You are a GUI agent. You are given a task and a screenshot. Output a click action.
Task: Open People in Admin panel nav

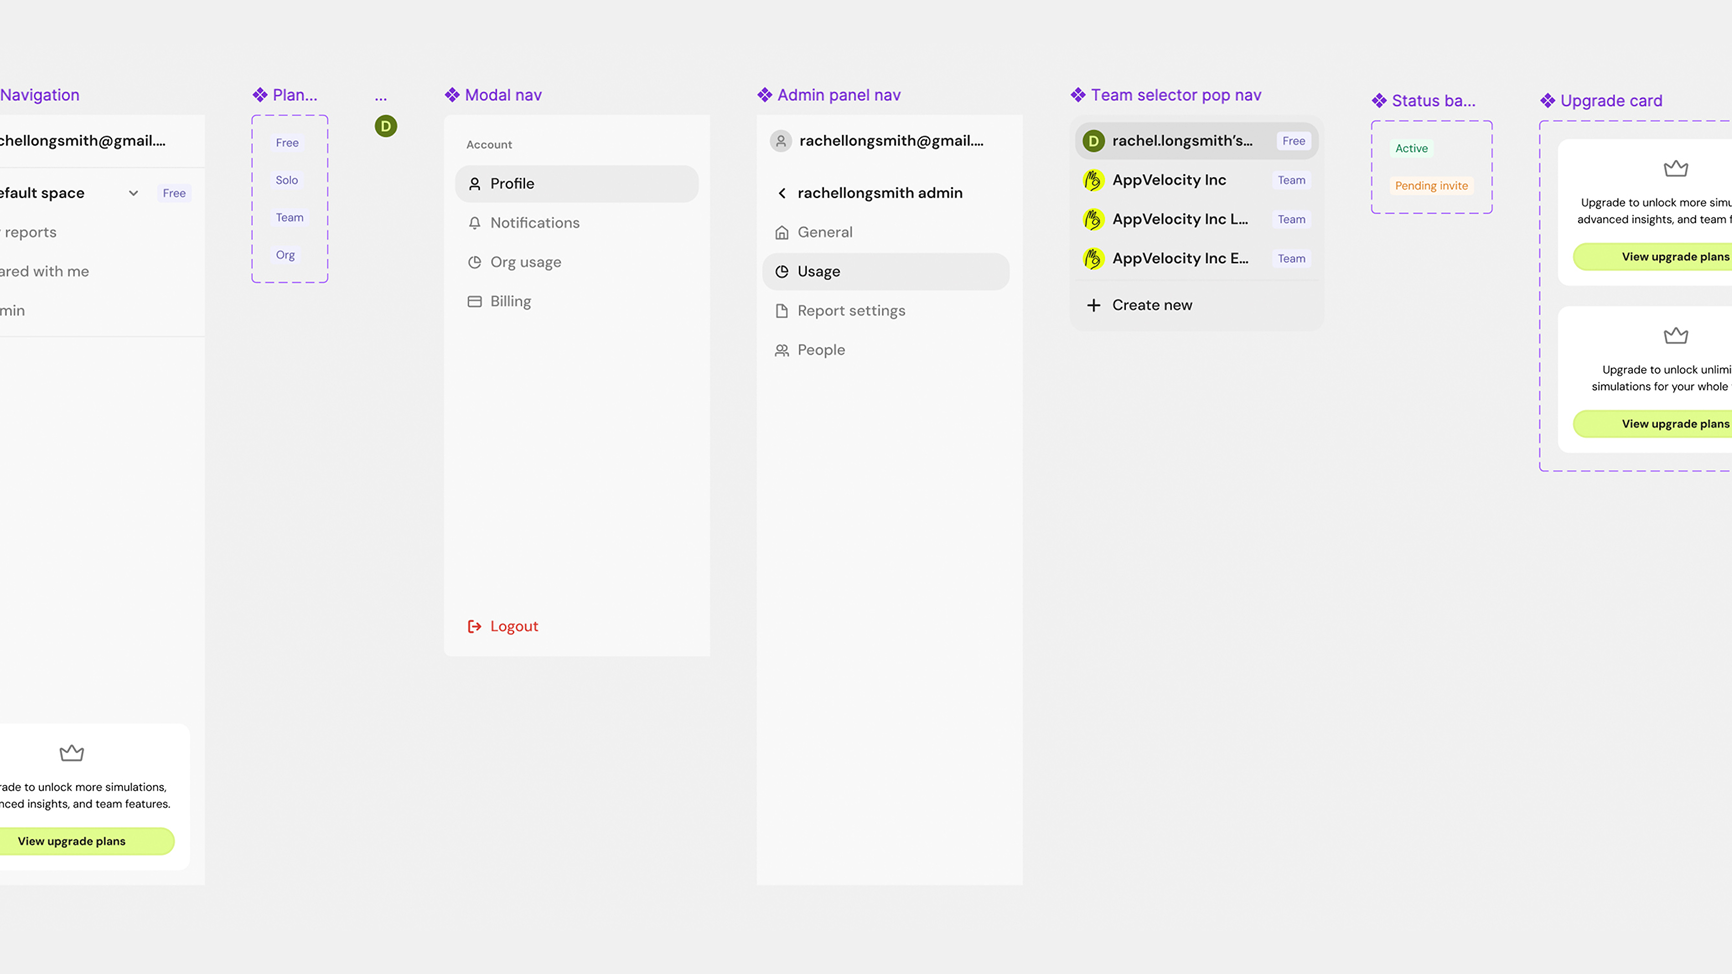point(886,350)
